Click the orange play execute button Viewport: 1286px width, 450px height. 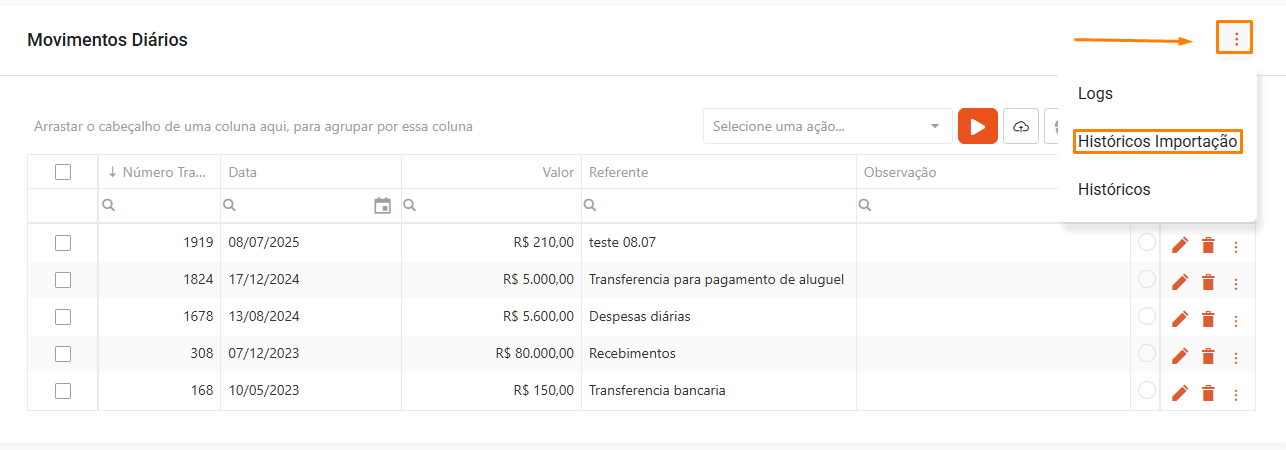(x=977, y=127)
